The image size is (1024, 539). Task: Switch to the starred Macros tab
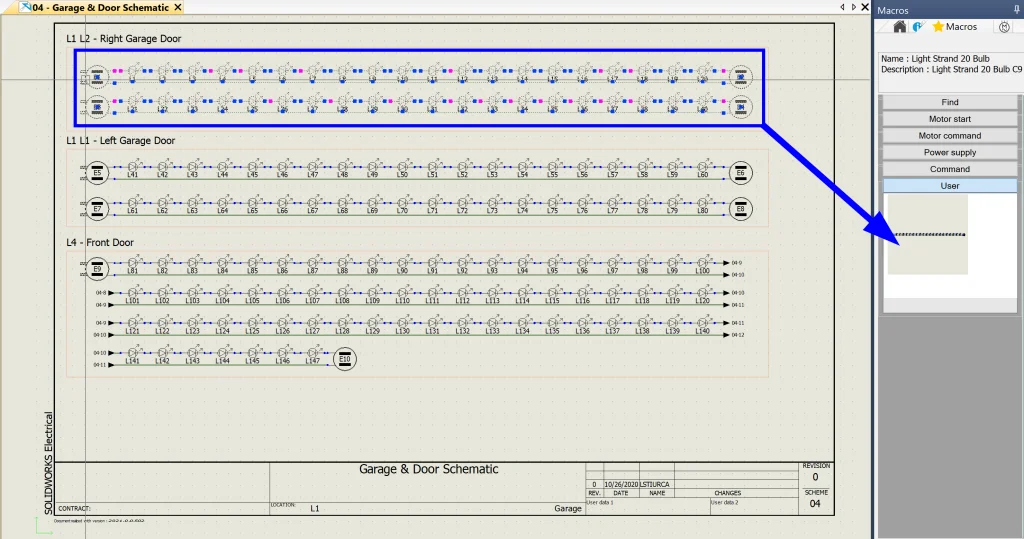point(954,27)
